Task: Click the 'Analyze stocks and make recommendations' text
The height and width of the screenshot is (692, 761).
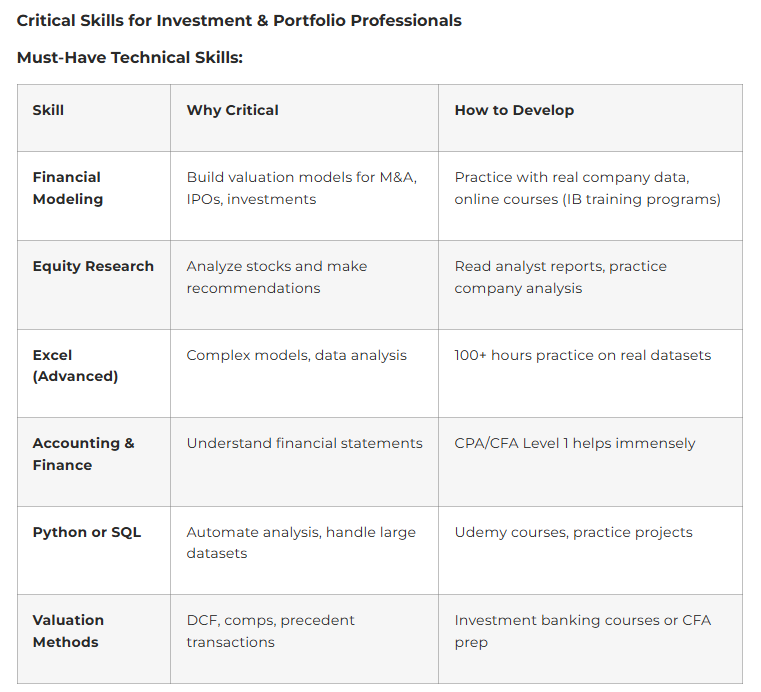Action: [x=276, y=277]
